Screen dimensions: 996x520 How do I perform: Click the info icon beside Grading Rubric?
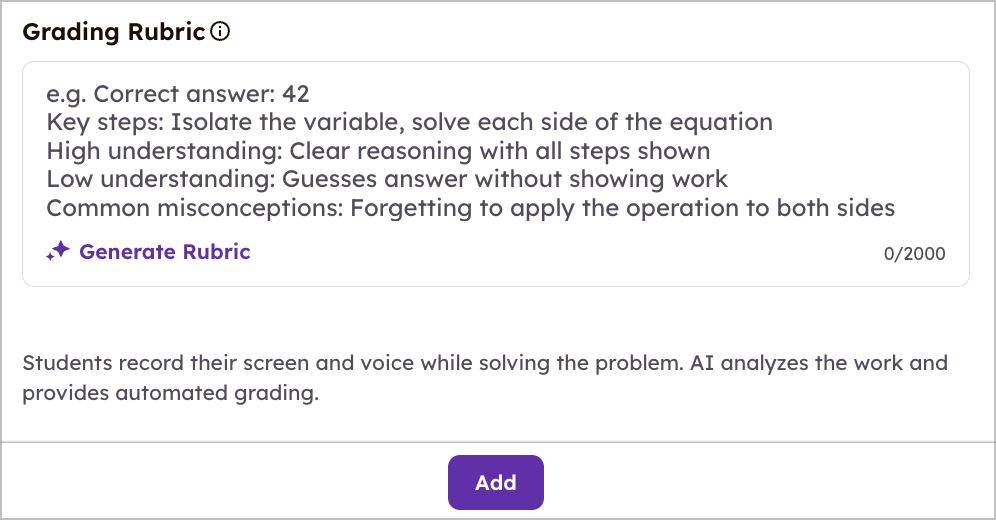[220, 31]
